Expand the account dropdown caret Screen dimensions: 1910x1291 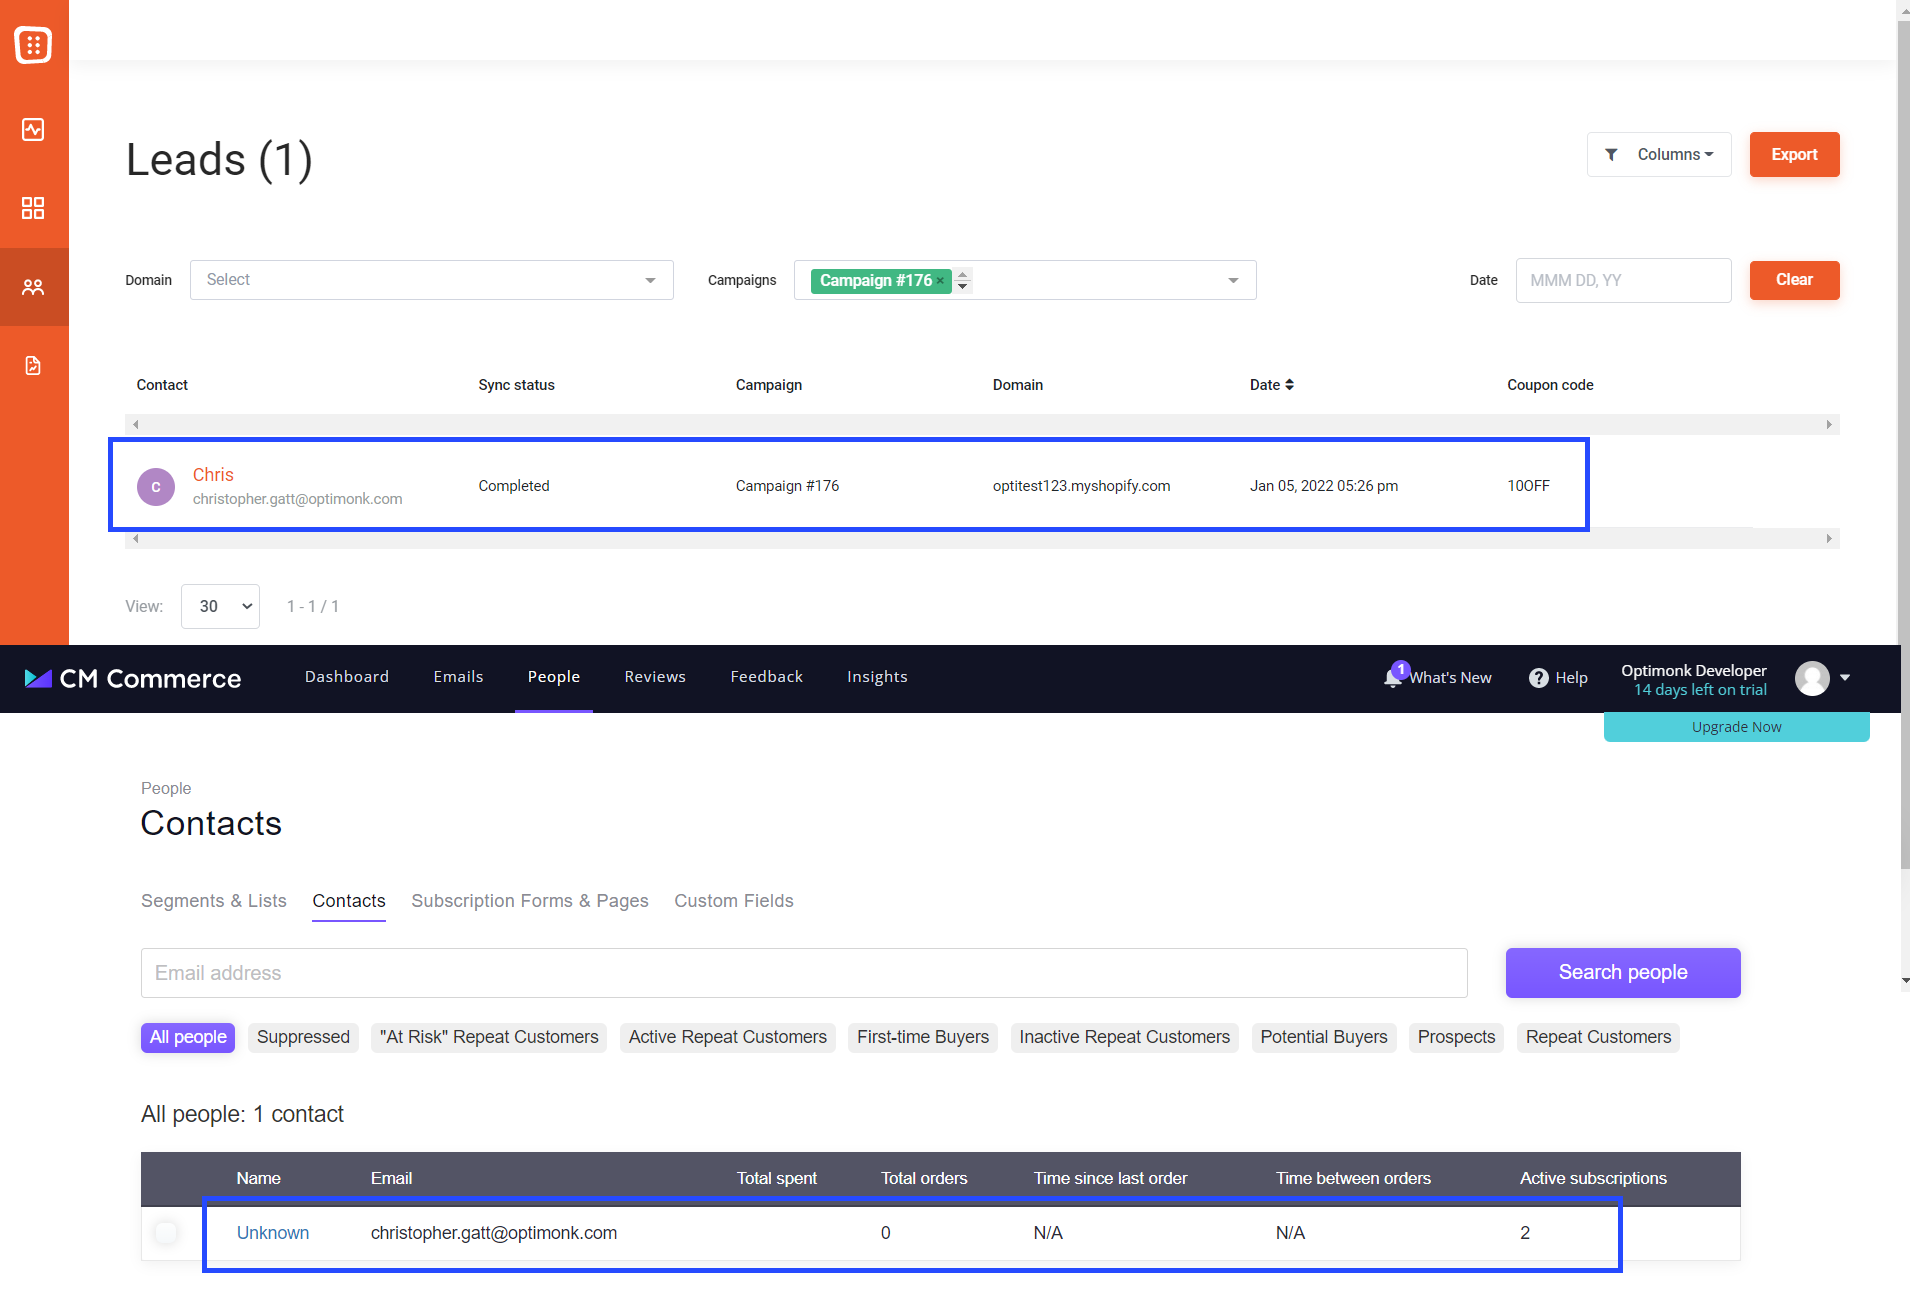(1845, 678)
